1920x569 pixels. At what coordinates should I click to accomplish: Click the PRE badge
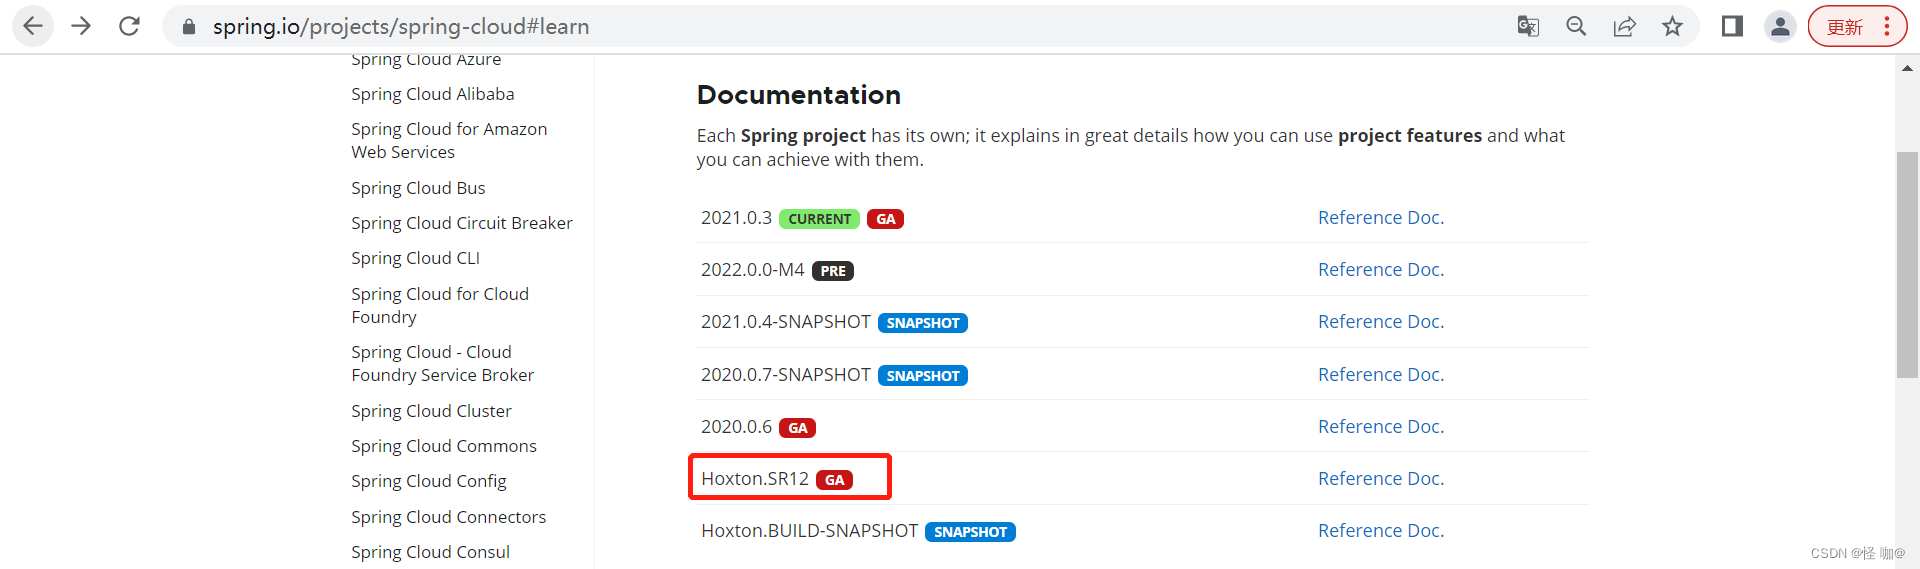833,271
